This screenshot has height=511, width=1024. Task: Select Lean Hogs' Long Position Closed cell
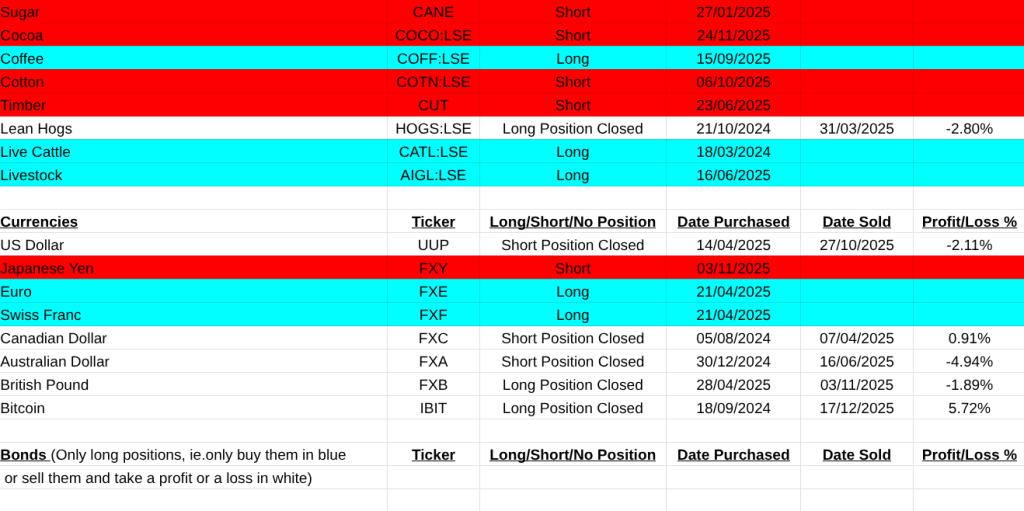[x=572, y=128]
